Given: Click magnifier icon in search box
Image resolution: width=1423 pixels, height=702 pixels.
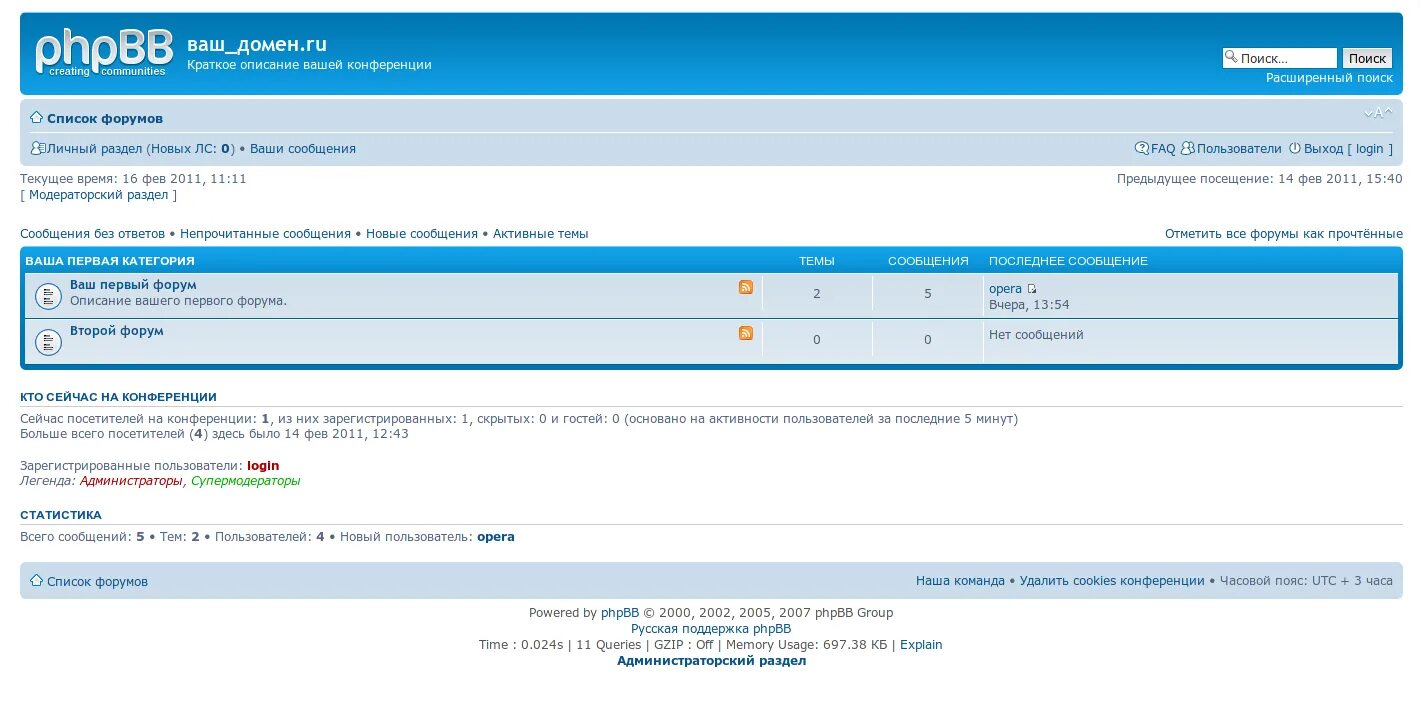Looking at the screenshot, I should (1232, 57).
